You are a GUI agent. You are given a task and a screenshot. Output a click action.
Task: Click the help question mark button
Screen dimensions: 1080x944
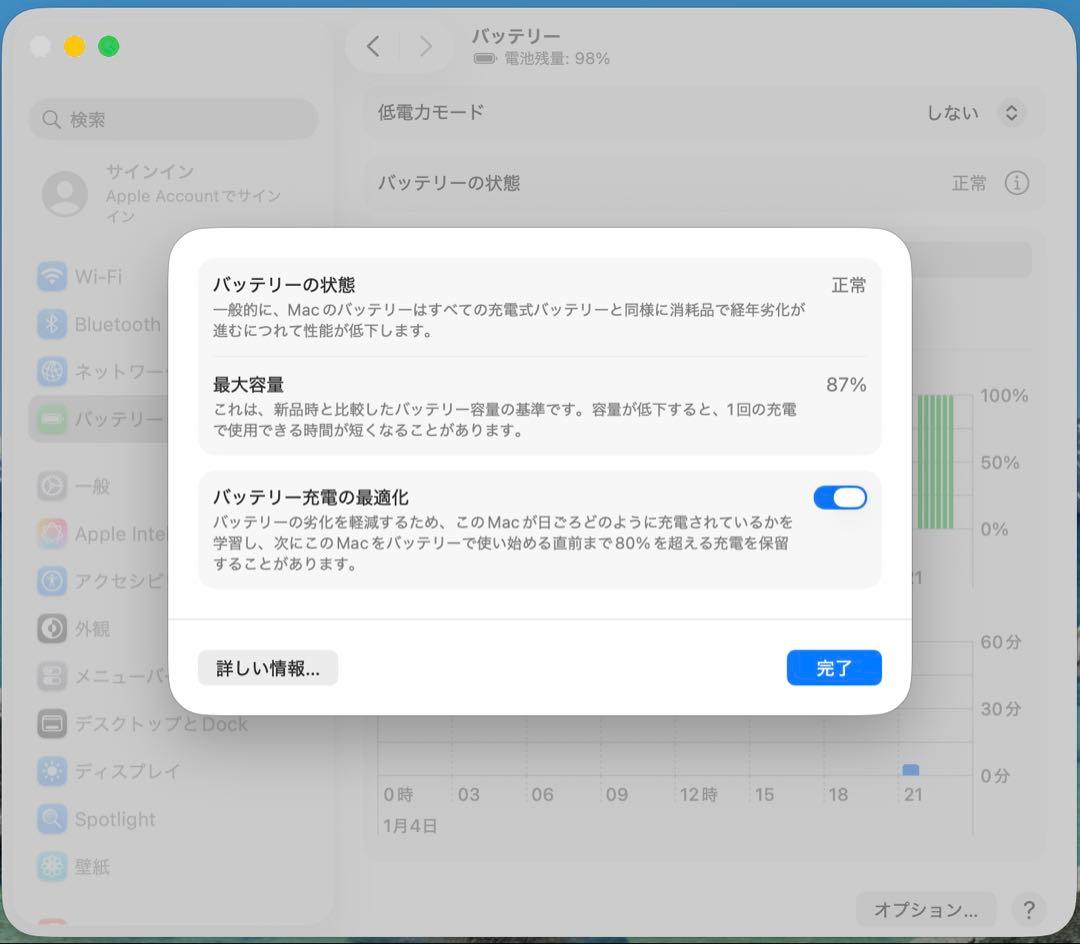coord(1029,910)
